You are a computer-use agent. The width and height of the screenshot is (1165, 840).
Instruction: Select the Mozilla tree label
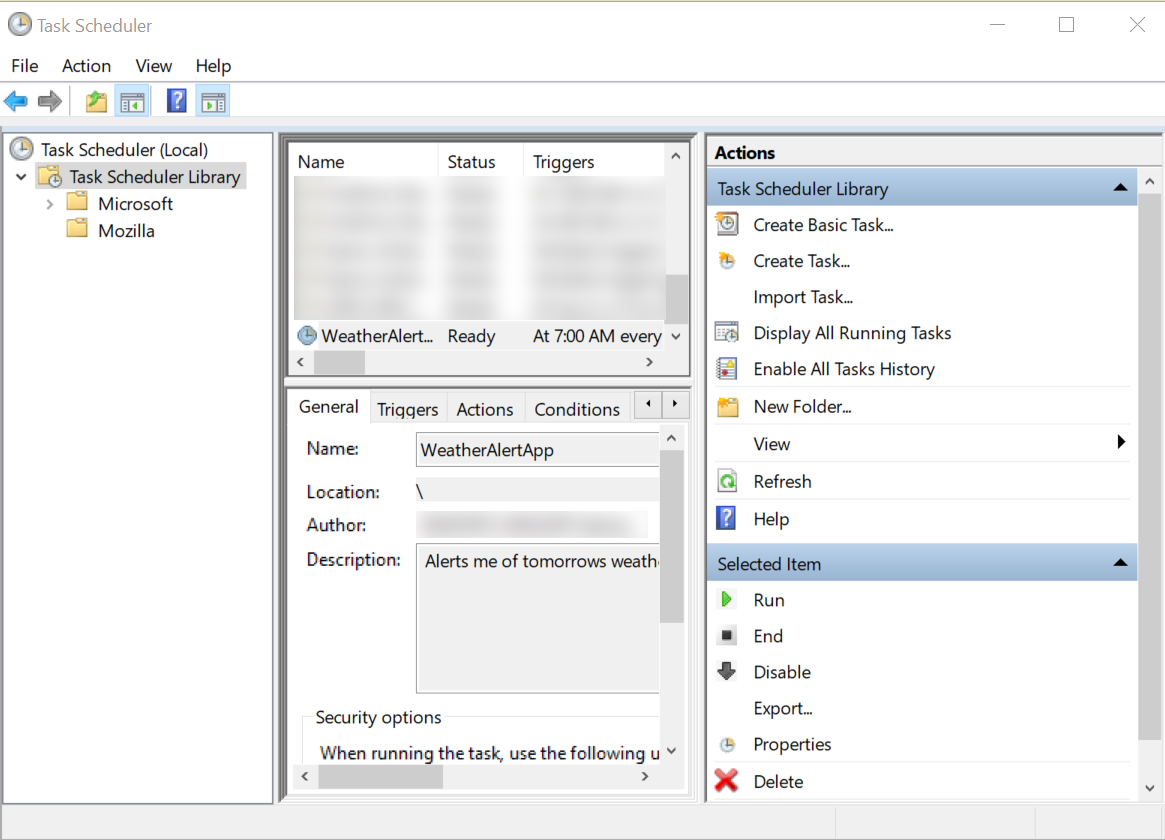coord(126,231)
